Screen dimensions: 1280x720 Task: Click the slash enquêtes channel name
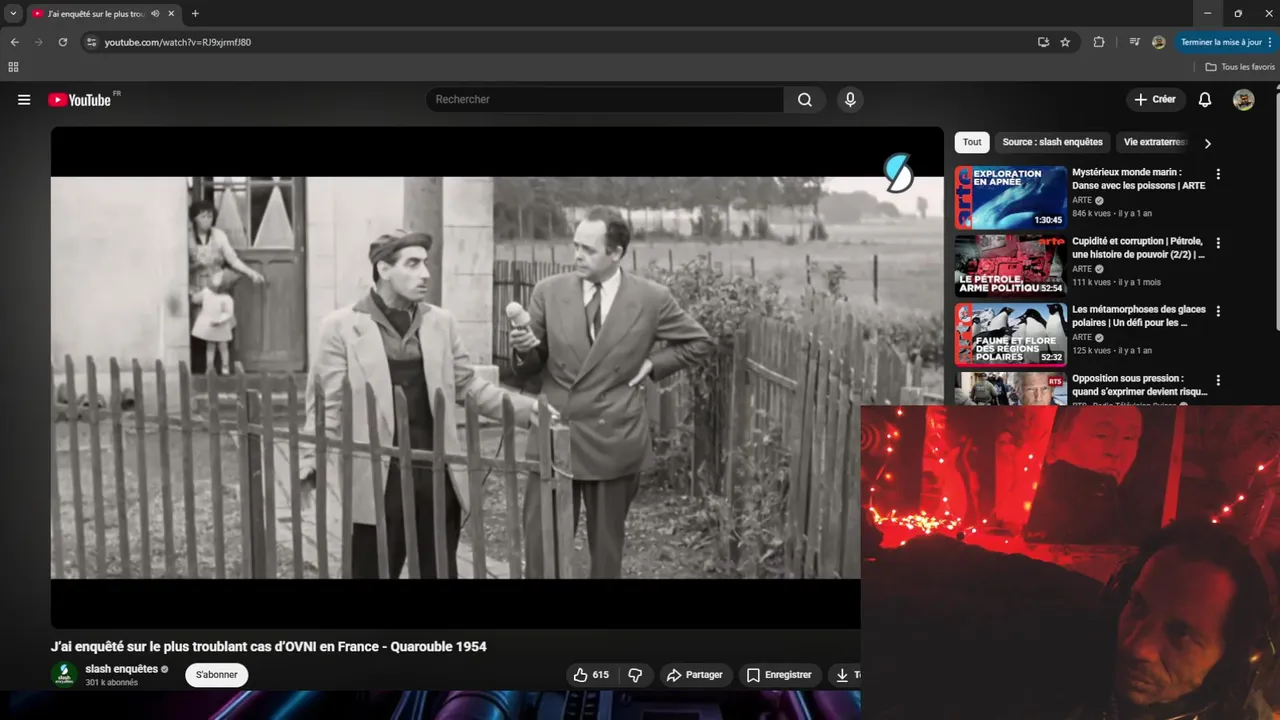tap(121, 669)
